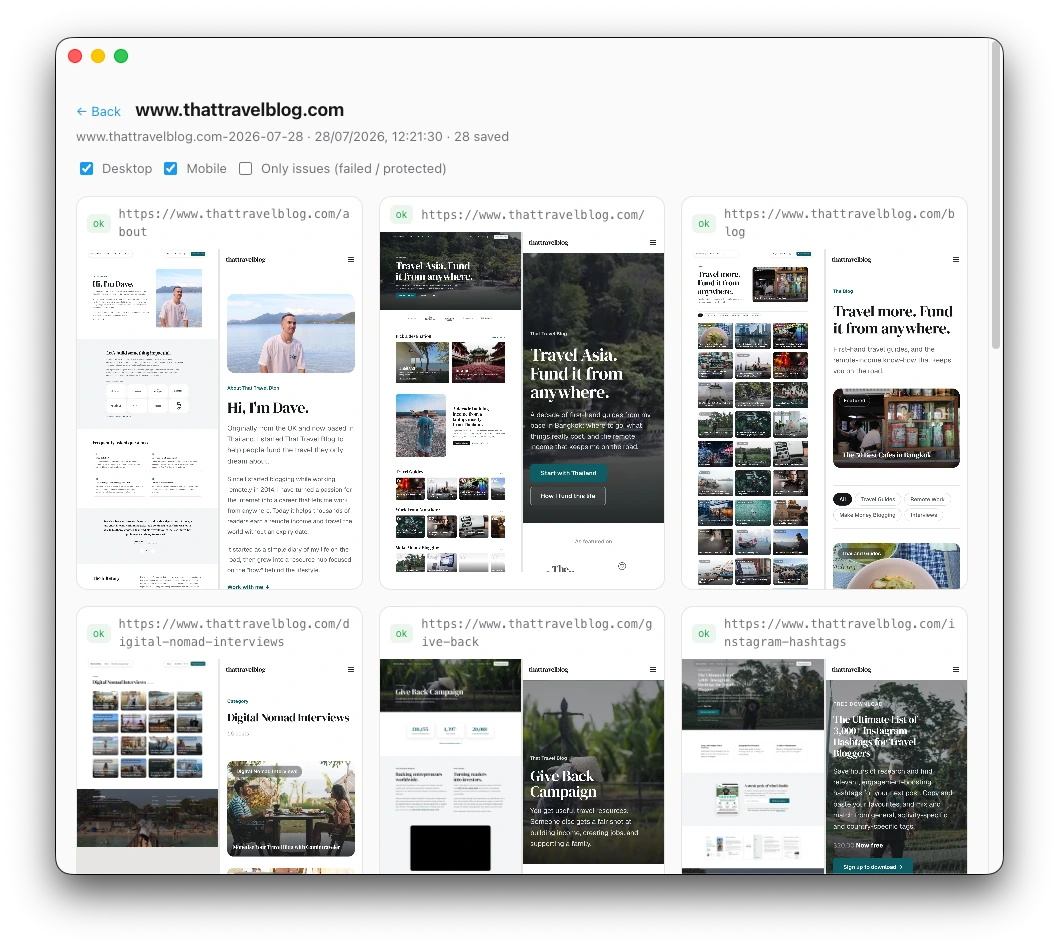The height and width of the screenshot is (948, 1059).
Task: Click the www.thattravelblog.com page title
Action: [240, 110]
